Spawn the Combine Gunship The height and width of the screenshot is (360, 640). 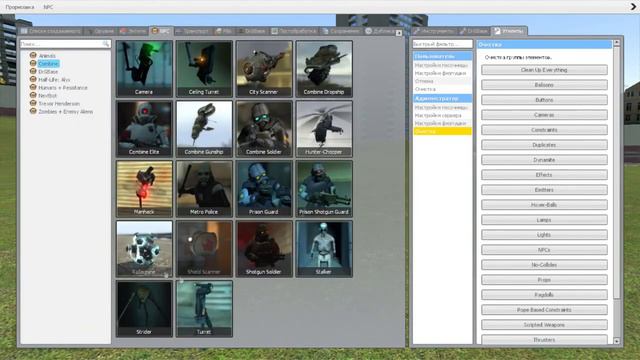pyautogui.click(x=204, y=129)
